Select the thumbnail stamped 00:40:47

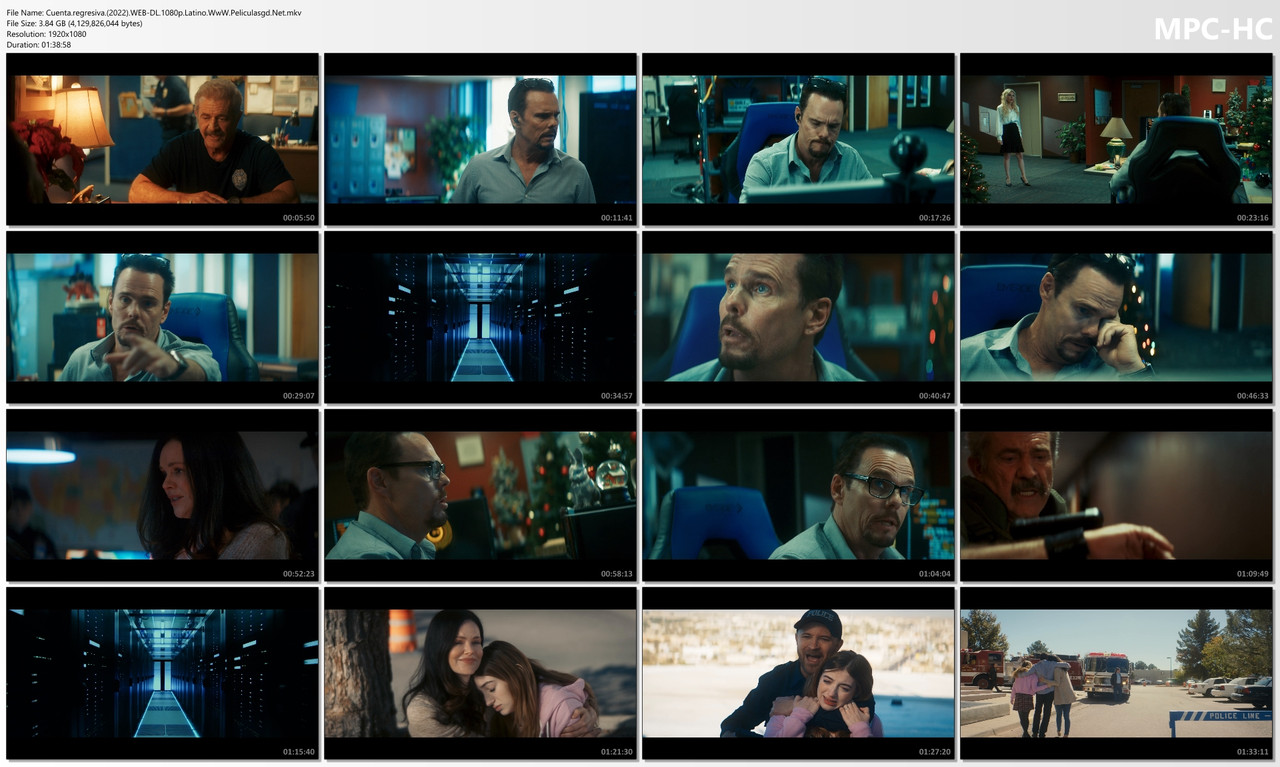798,317
